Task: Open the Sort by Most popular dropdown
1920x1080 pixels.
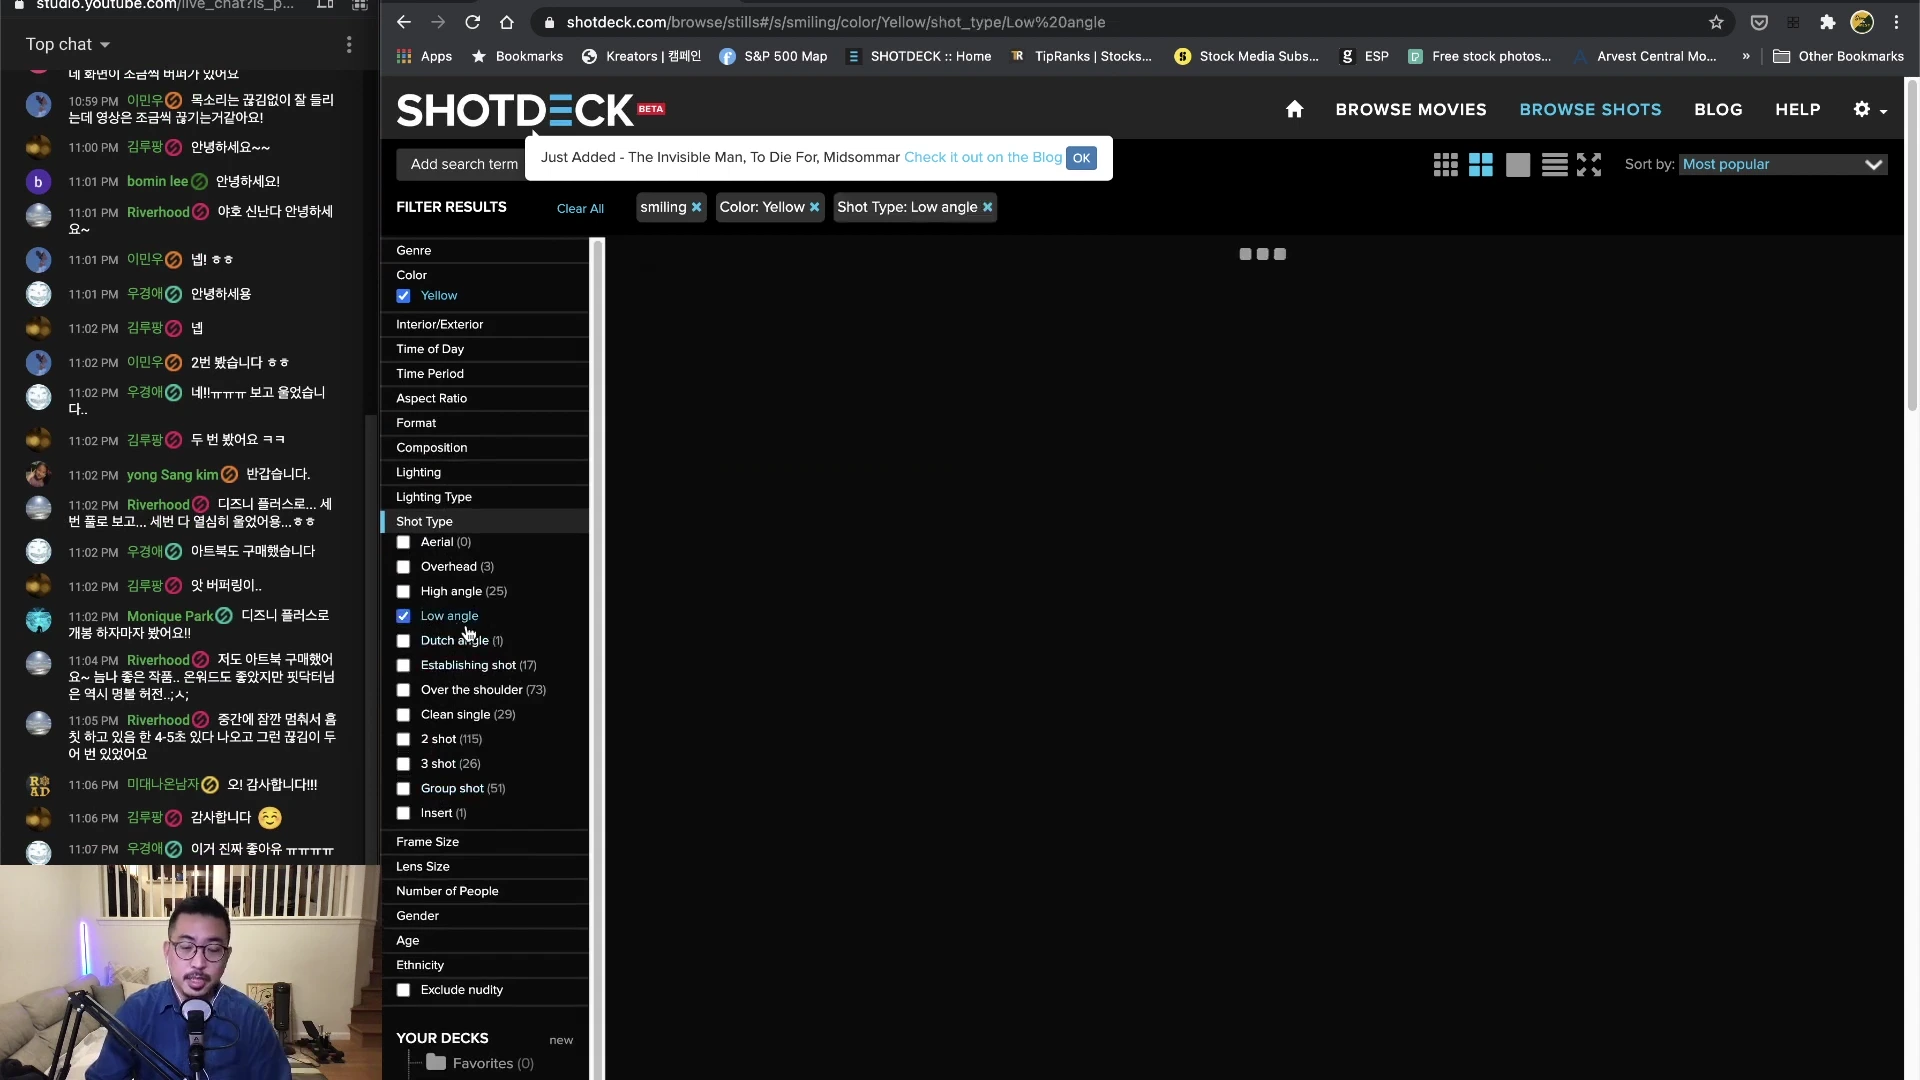Action: 1783,164
